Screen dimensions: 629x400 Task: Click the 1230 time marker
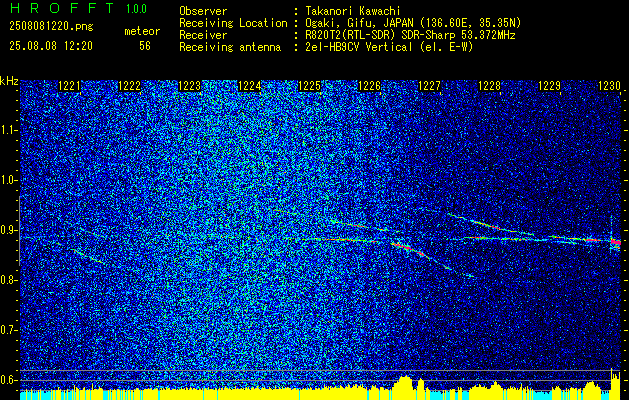click(x=609, y=85)
